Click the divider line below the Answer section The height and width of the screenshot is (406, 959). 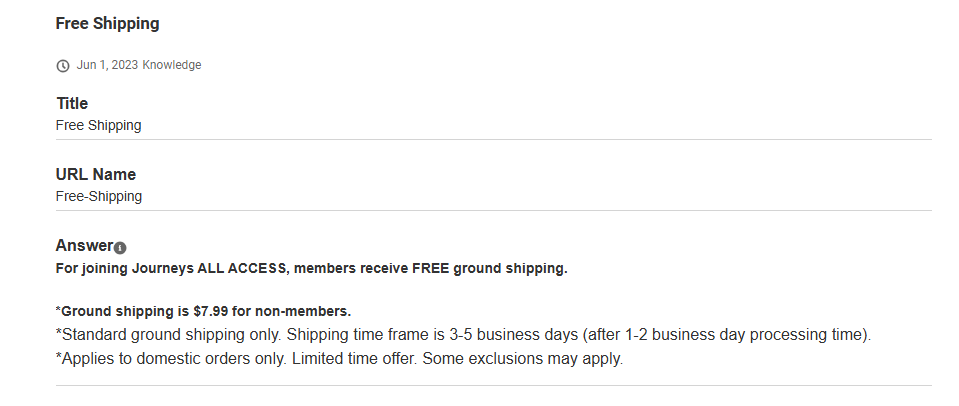(493, 385)
